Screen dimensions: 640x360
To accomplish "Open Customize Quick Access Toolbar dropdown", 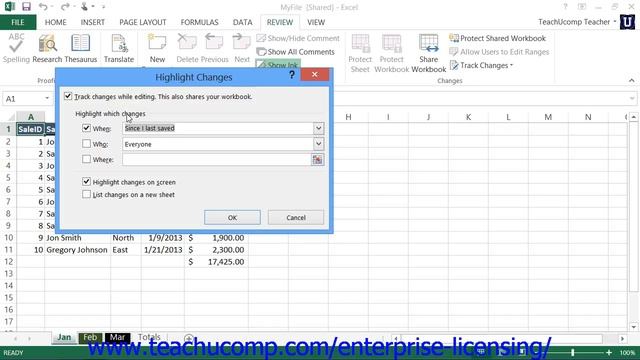I will (103, 7).
